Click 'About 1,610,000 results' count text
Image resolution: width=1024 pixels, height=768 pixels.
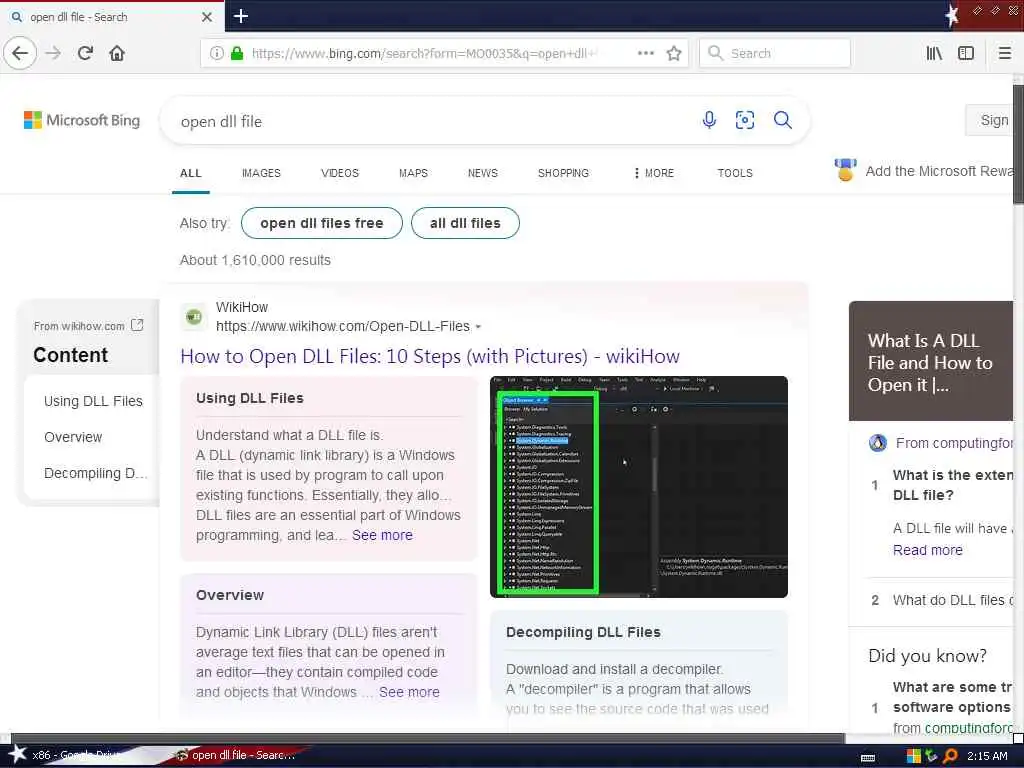[255, 260]
